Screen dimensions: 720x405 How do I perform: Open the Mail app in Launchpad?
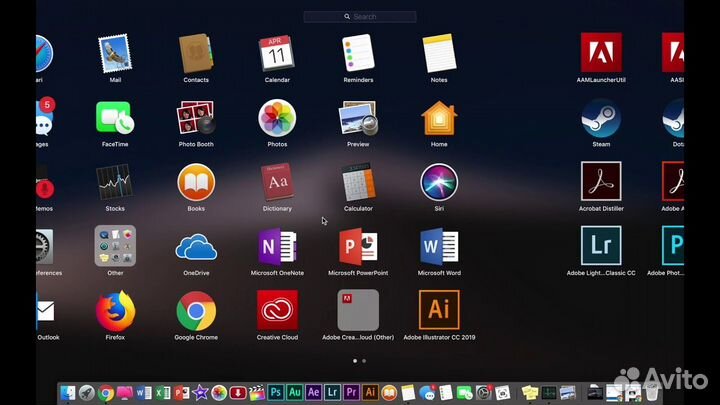(x=115, y=53)
